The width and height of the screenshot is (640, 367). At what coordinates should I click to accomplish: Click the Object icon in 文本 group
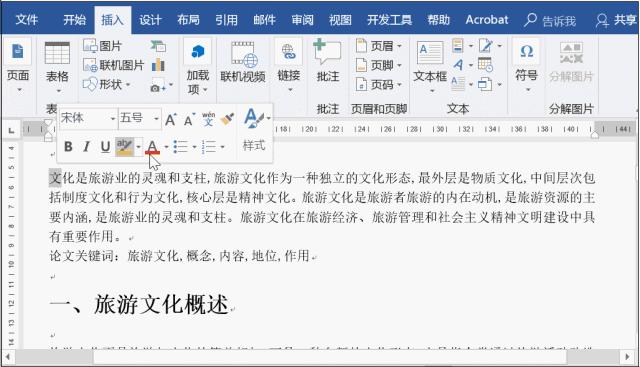[485, 84]
